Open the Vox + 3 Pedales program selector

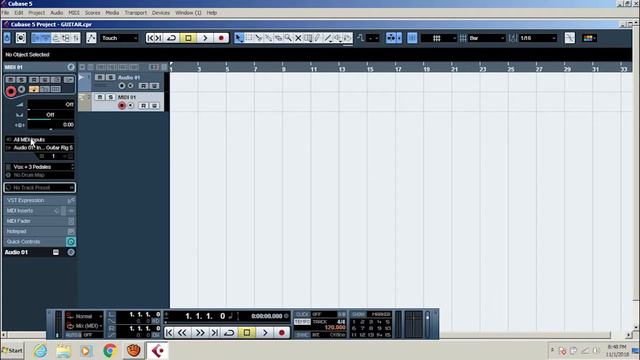[x=40, y=167]
